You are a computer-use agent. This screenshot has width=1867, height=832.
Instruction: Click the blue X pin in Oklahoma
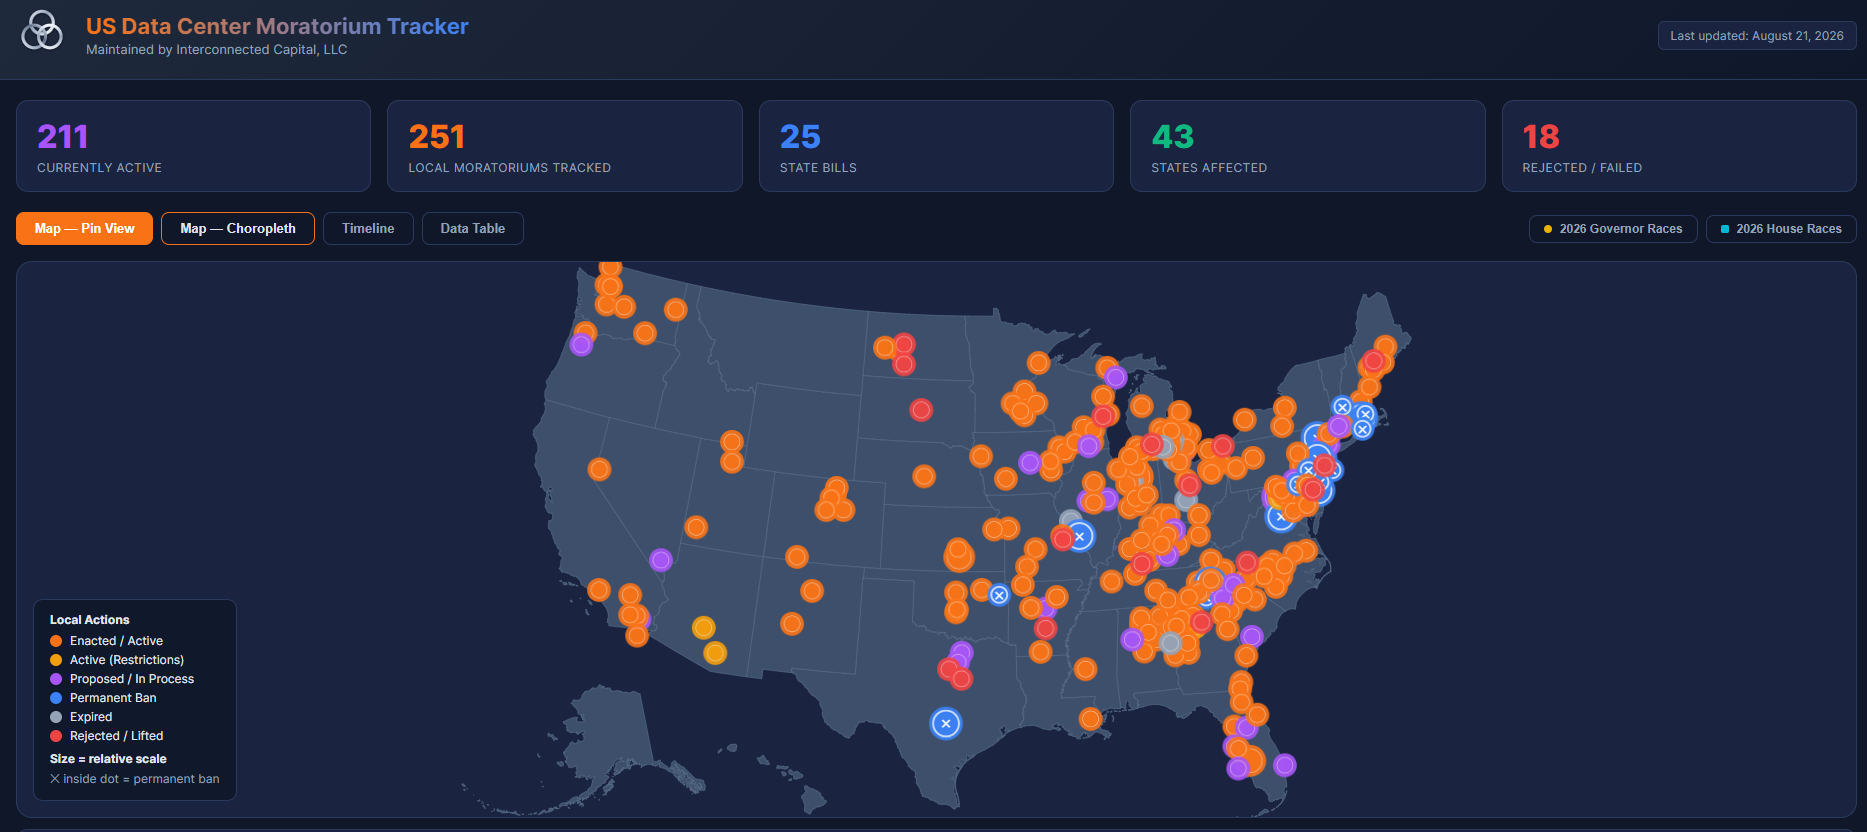pyautogui.click(x=999, y=595)
